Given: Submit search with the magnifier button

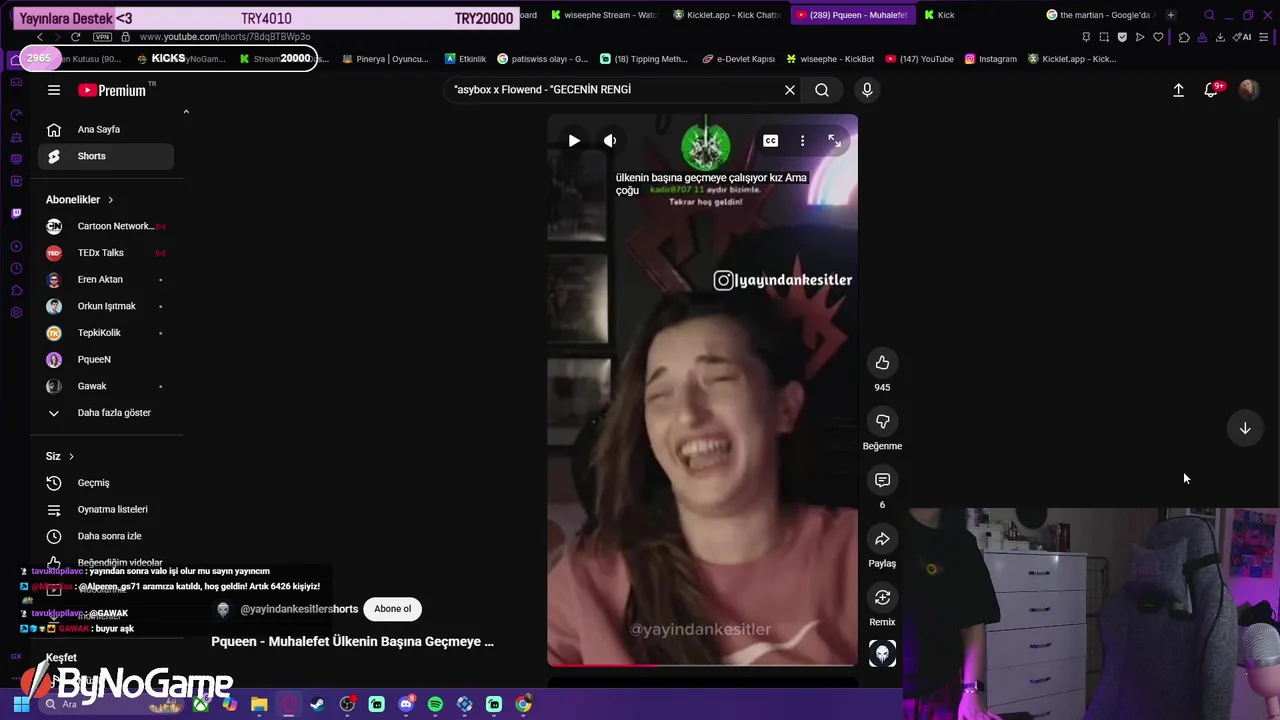Looking at the screenshot, I should pyautogui.click(x=822, y=90).
